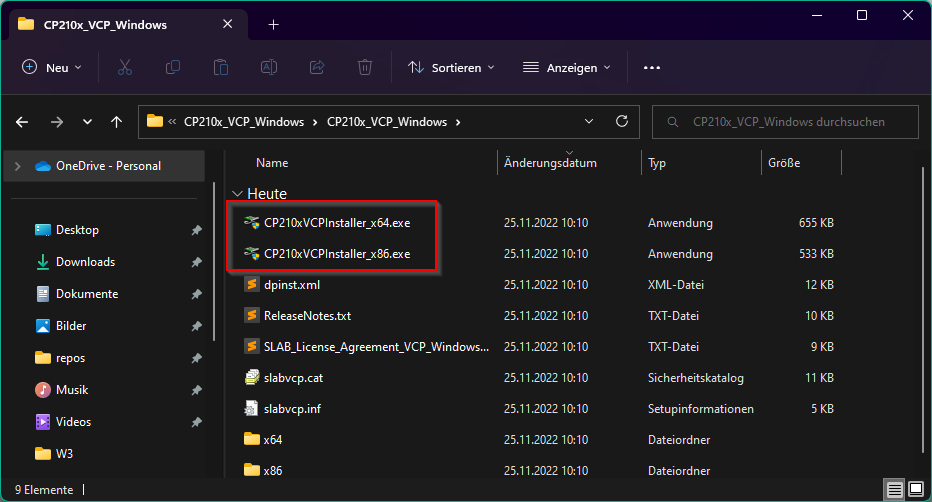This screenshot has height=502, width=932.
Task: Refresh the current folder view
Action: 622,121
